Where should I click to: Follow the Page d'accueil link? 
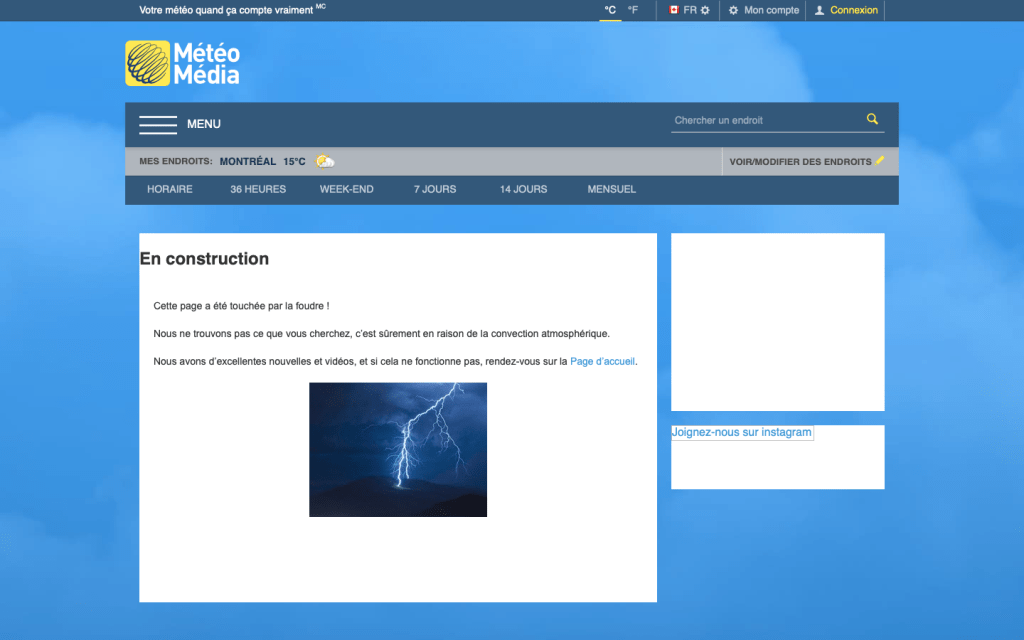coord(602,362)
